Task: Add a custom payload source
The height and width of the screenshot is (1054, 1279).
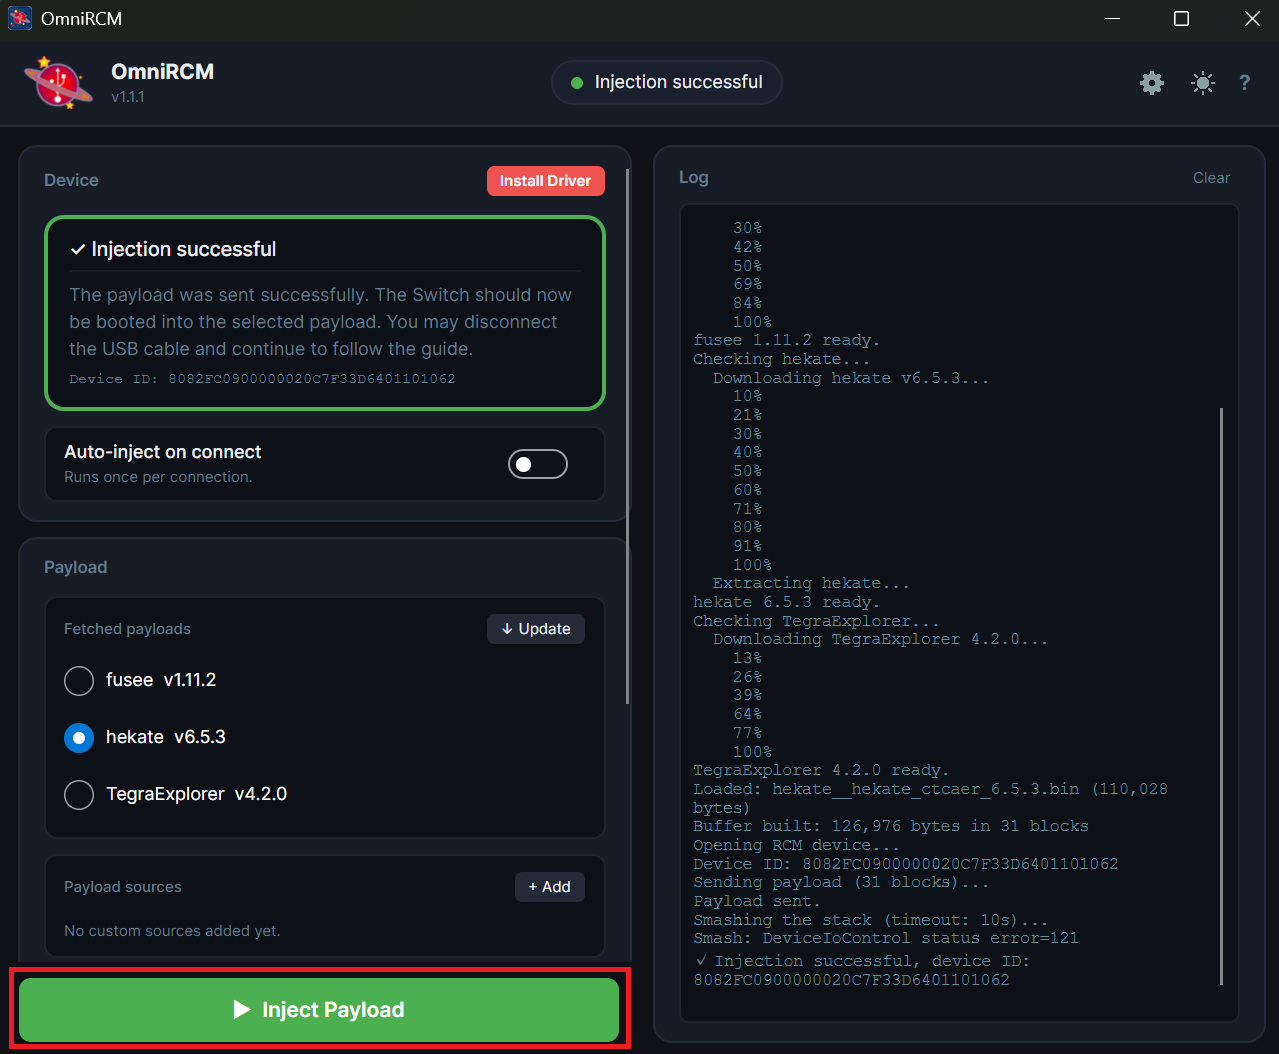Action: coord(550,887)
